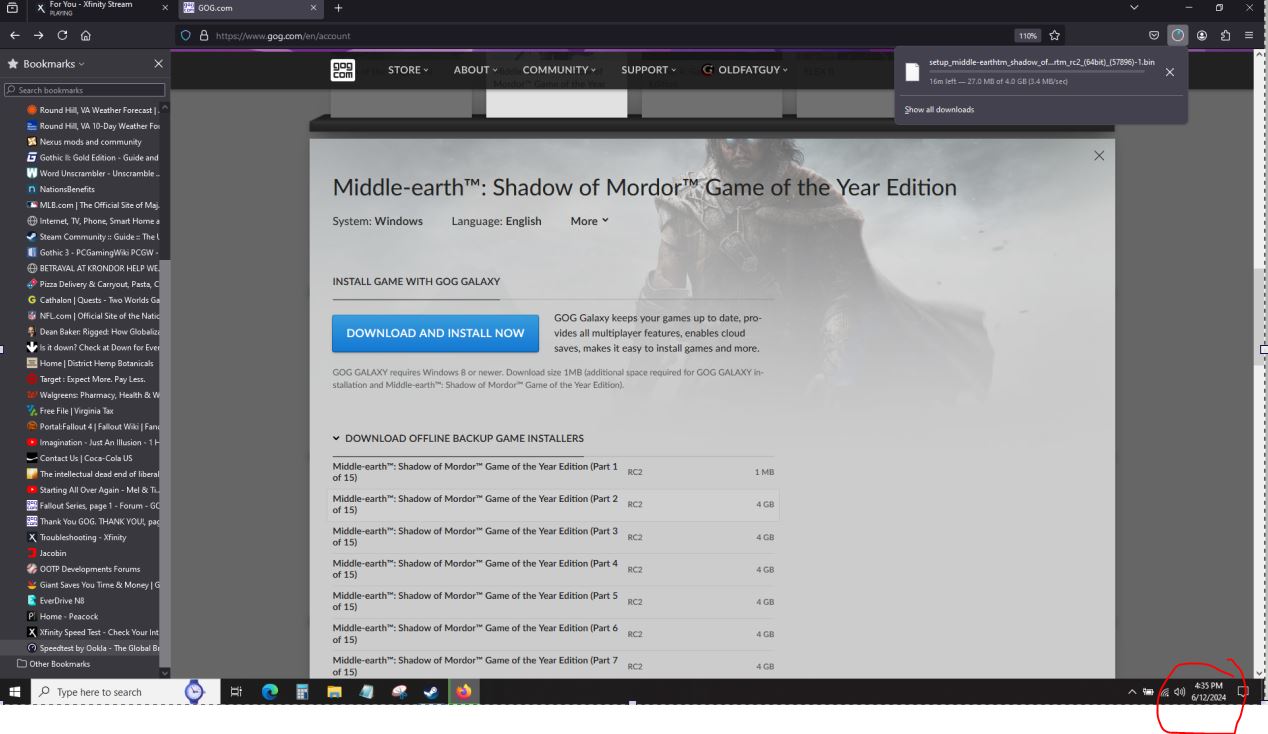Screen dimensions: 1268x734
Task: Cancel the setup_middle-earth .bin download
Action: 1170,72
